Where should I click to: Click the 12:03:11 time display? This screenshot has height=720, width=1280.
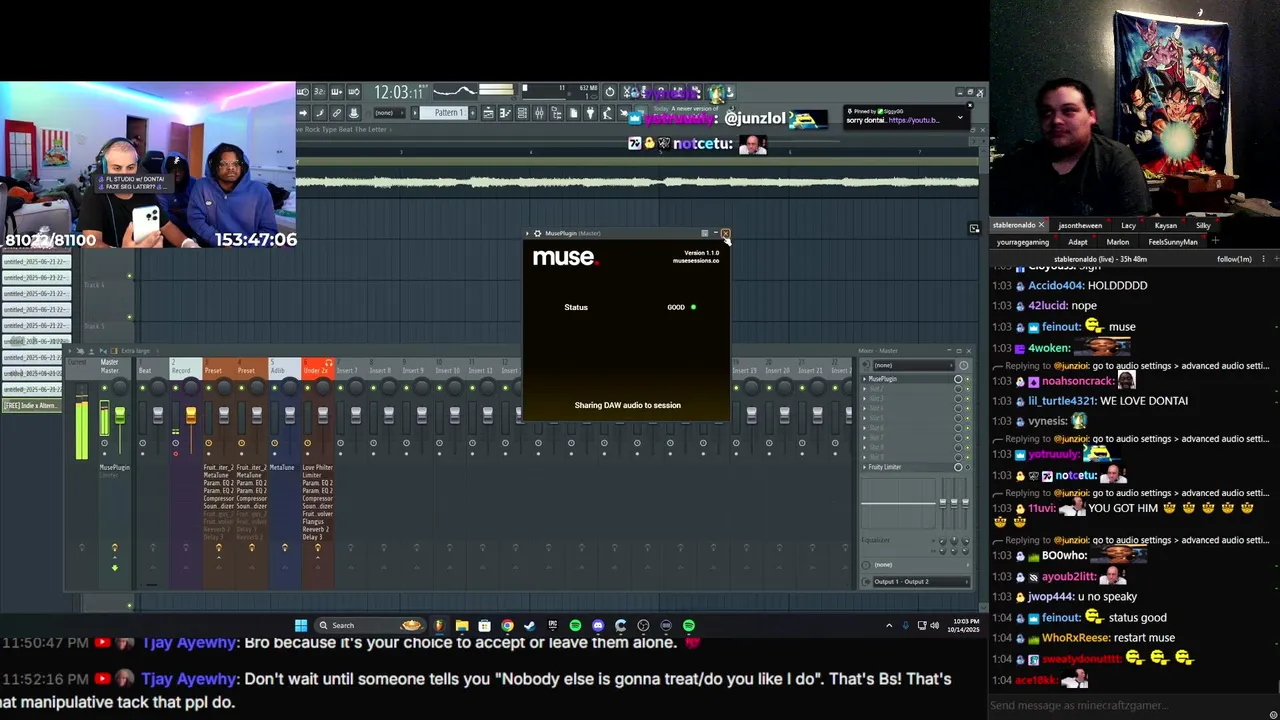399,92
